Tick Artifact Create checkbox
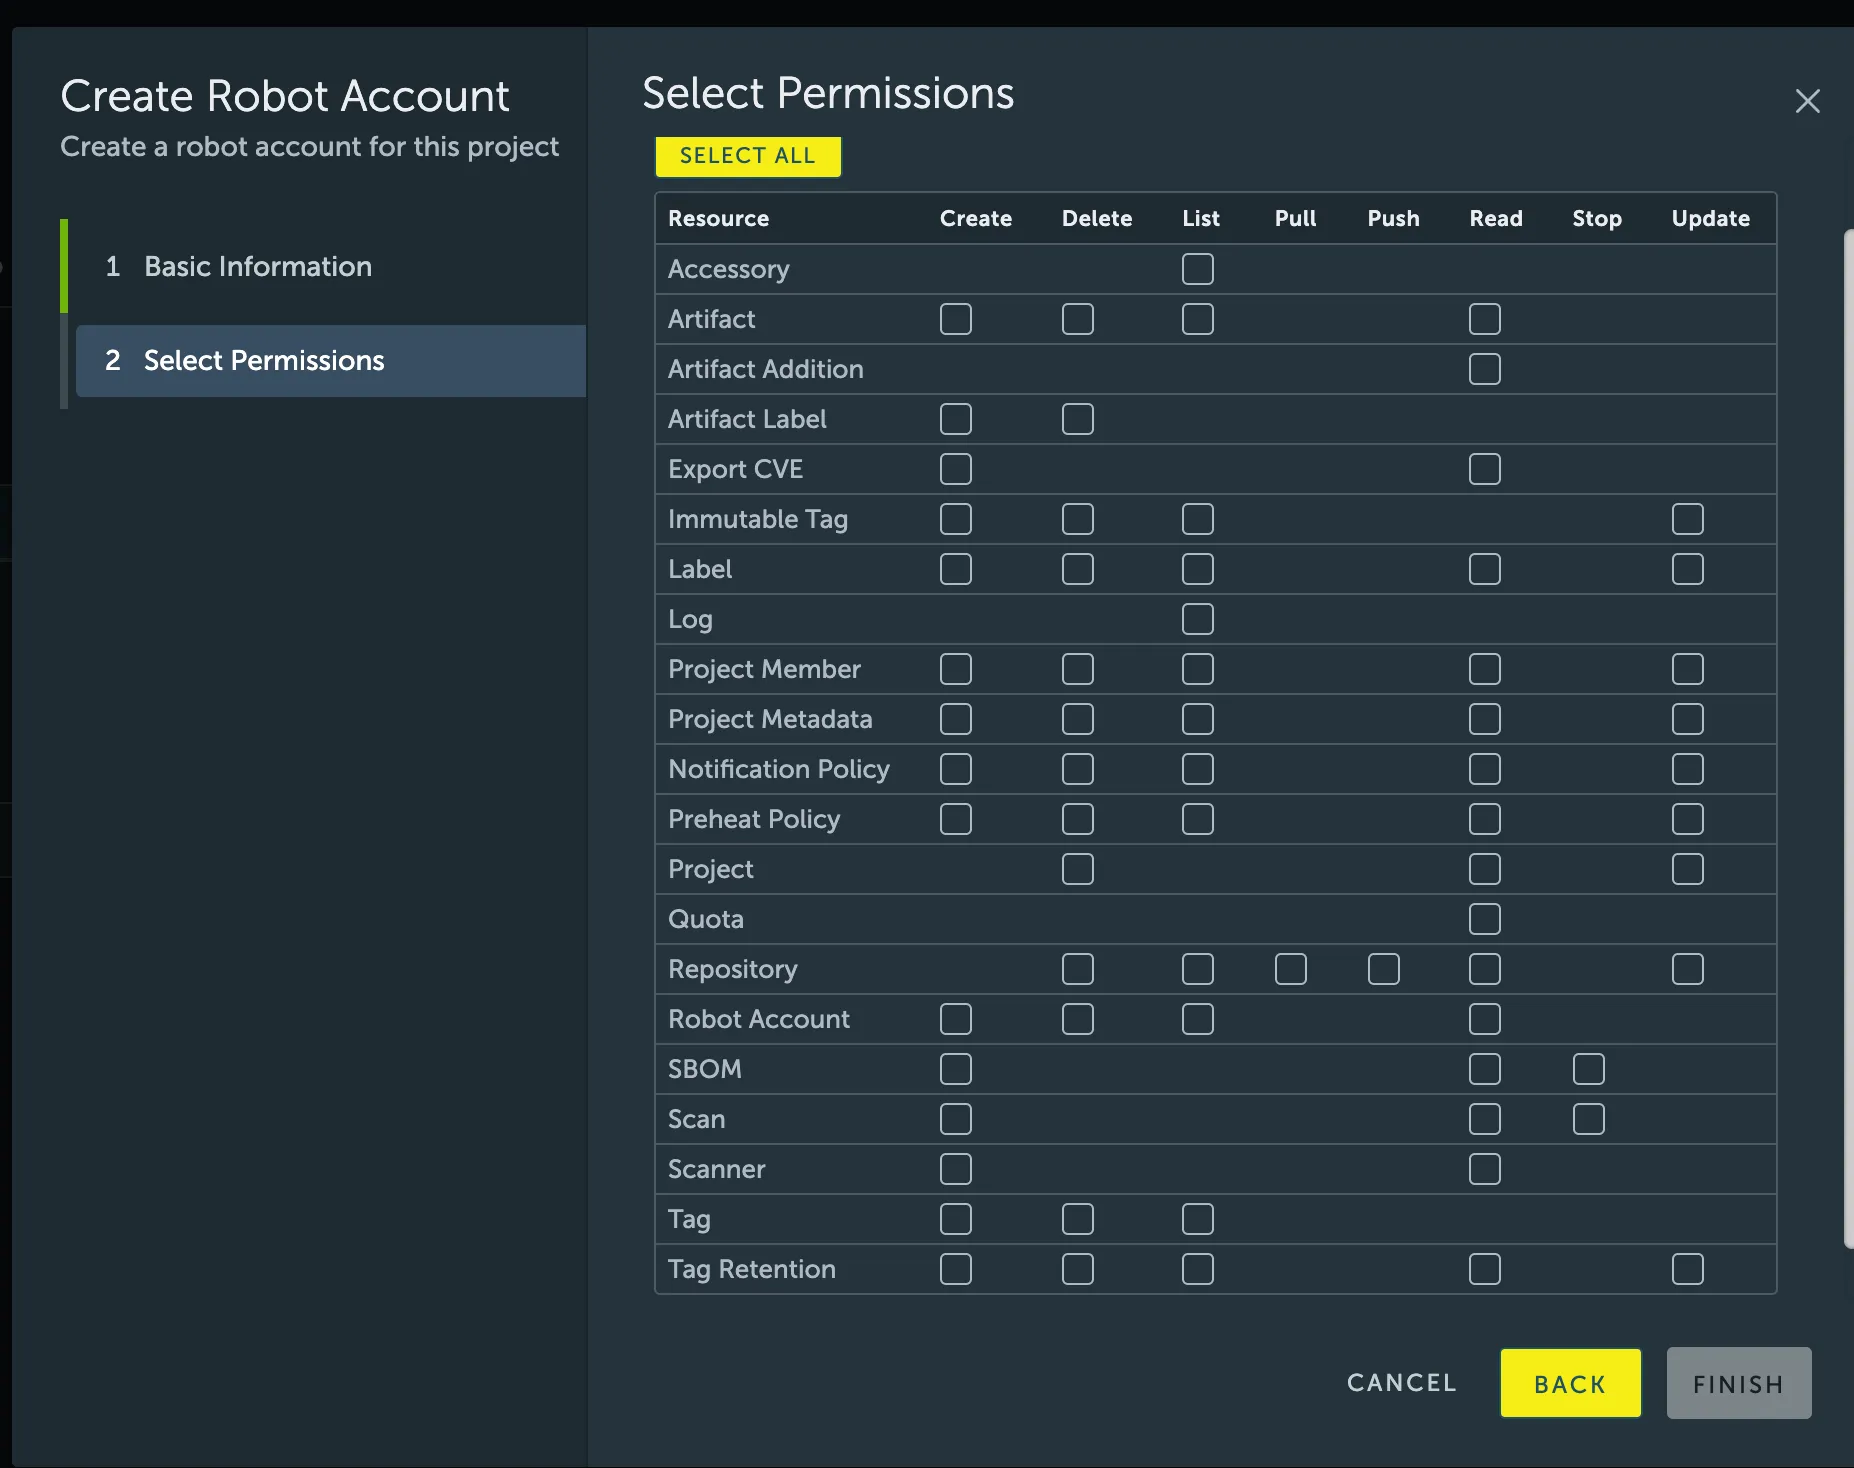The height and width of the screenshot is (1468, 1854). click(955, 319)
